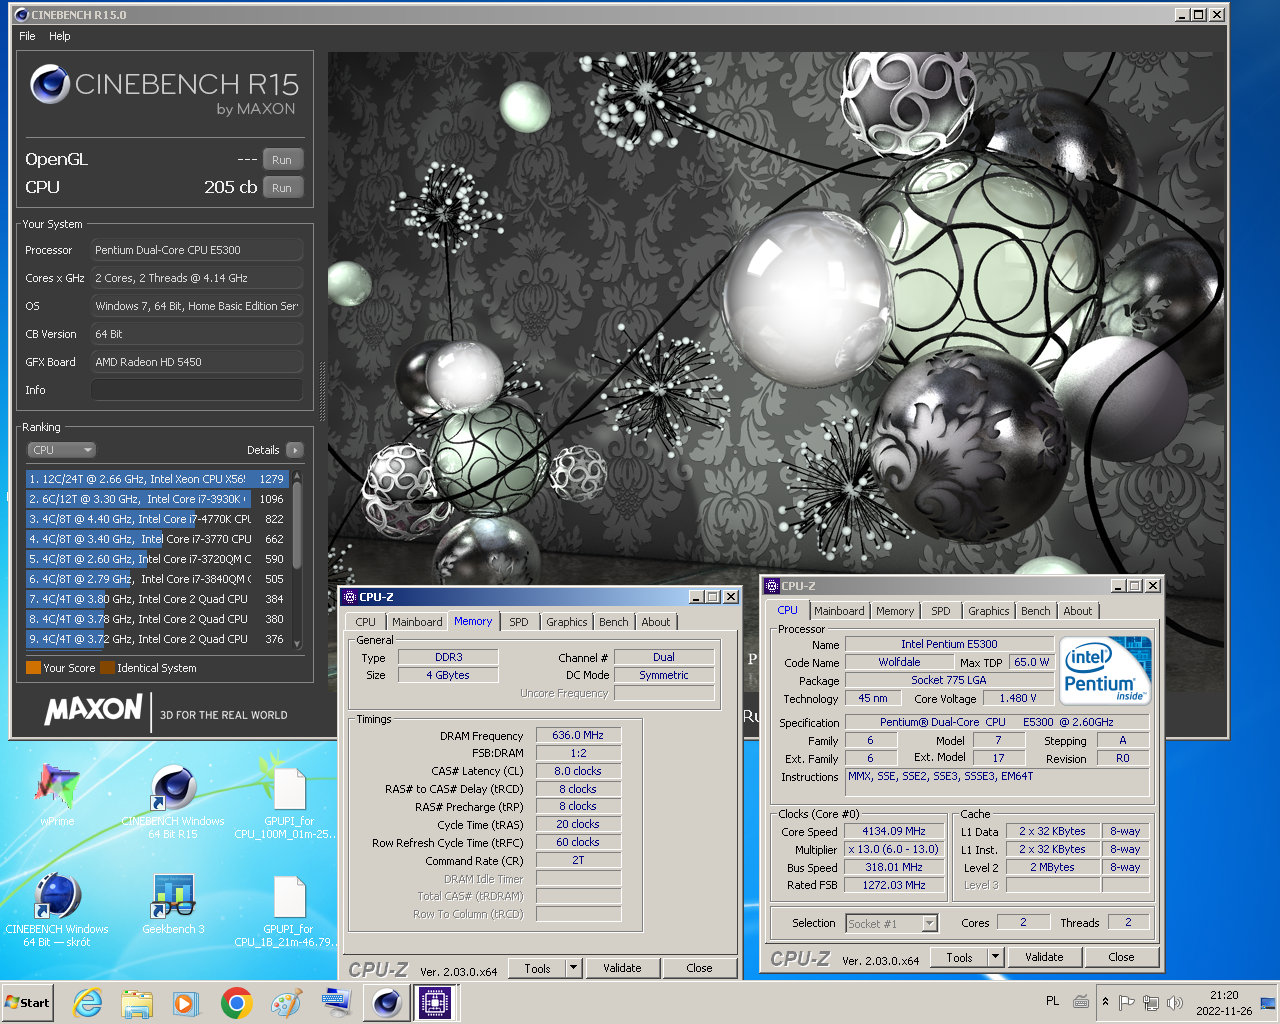Launch Windows Media Player from taskbar
This screenshot has height=1024, width=1280.
[186, 1003]
